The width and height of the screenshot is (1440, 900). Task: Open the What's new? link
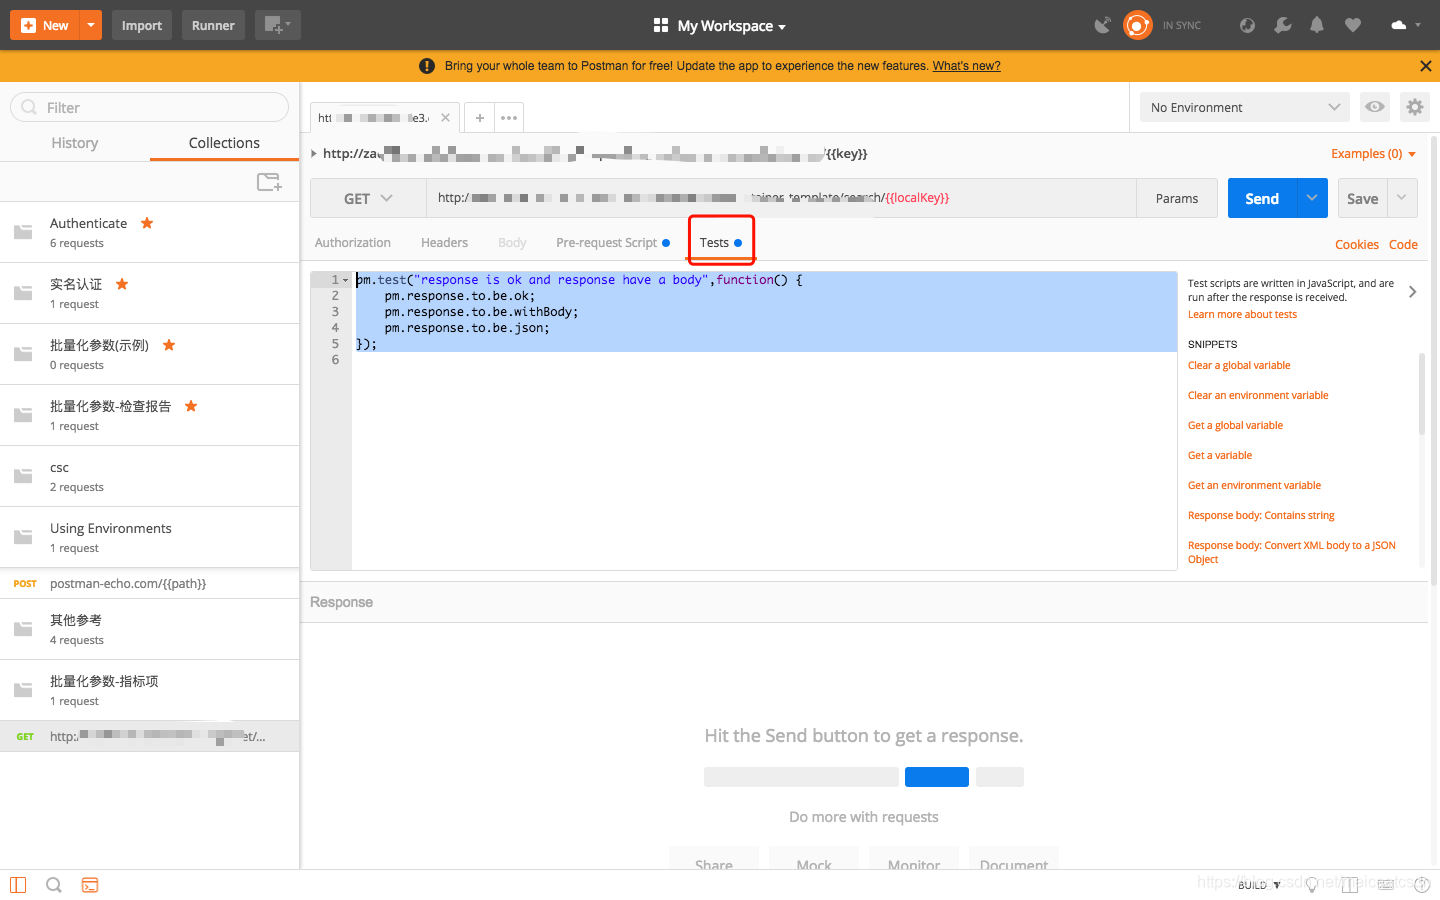tap(966, 66)
